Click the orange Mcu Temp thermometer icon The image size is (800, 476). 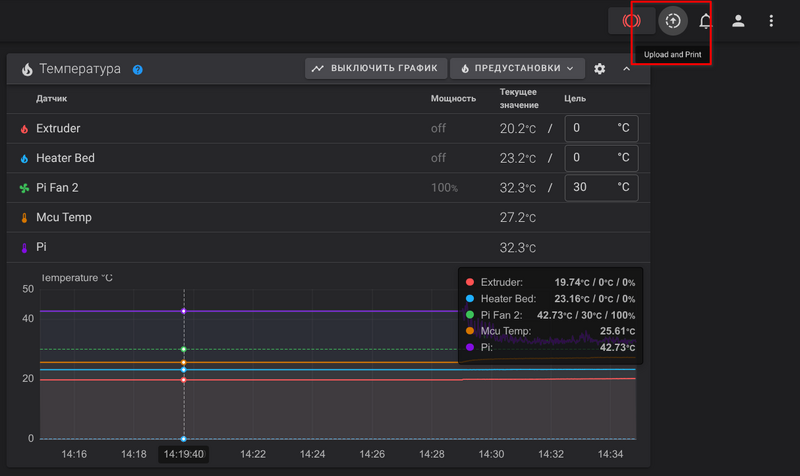tap(25, 217)
